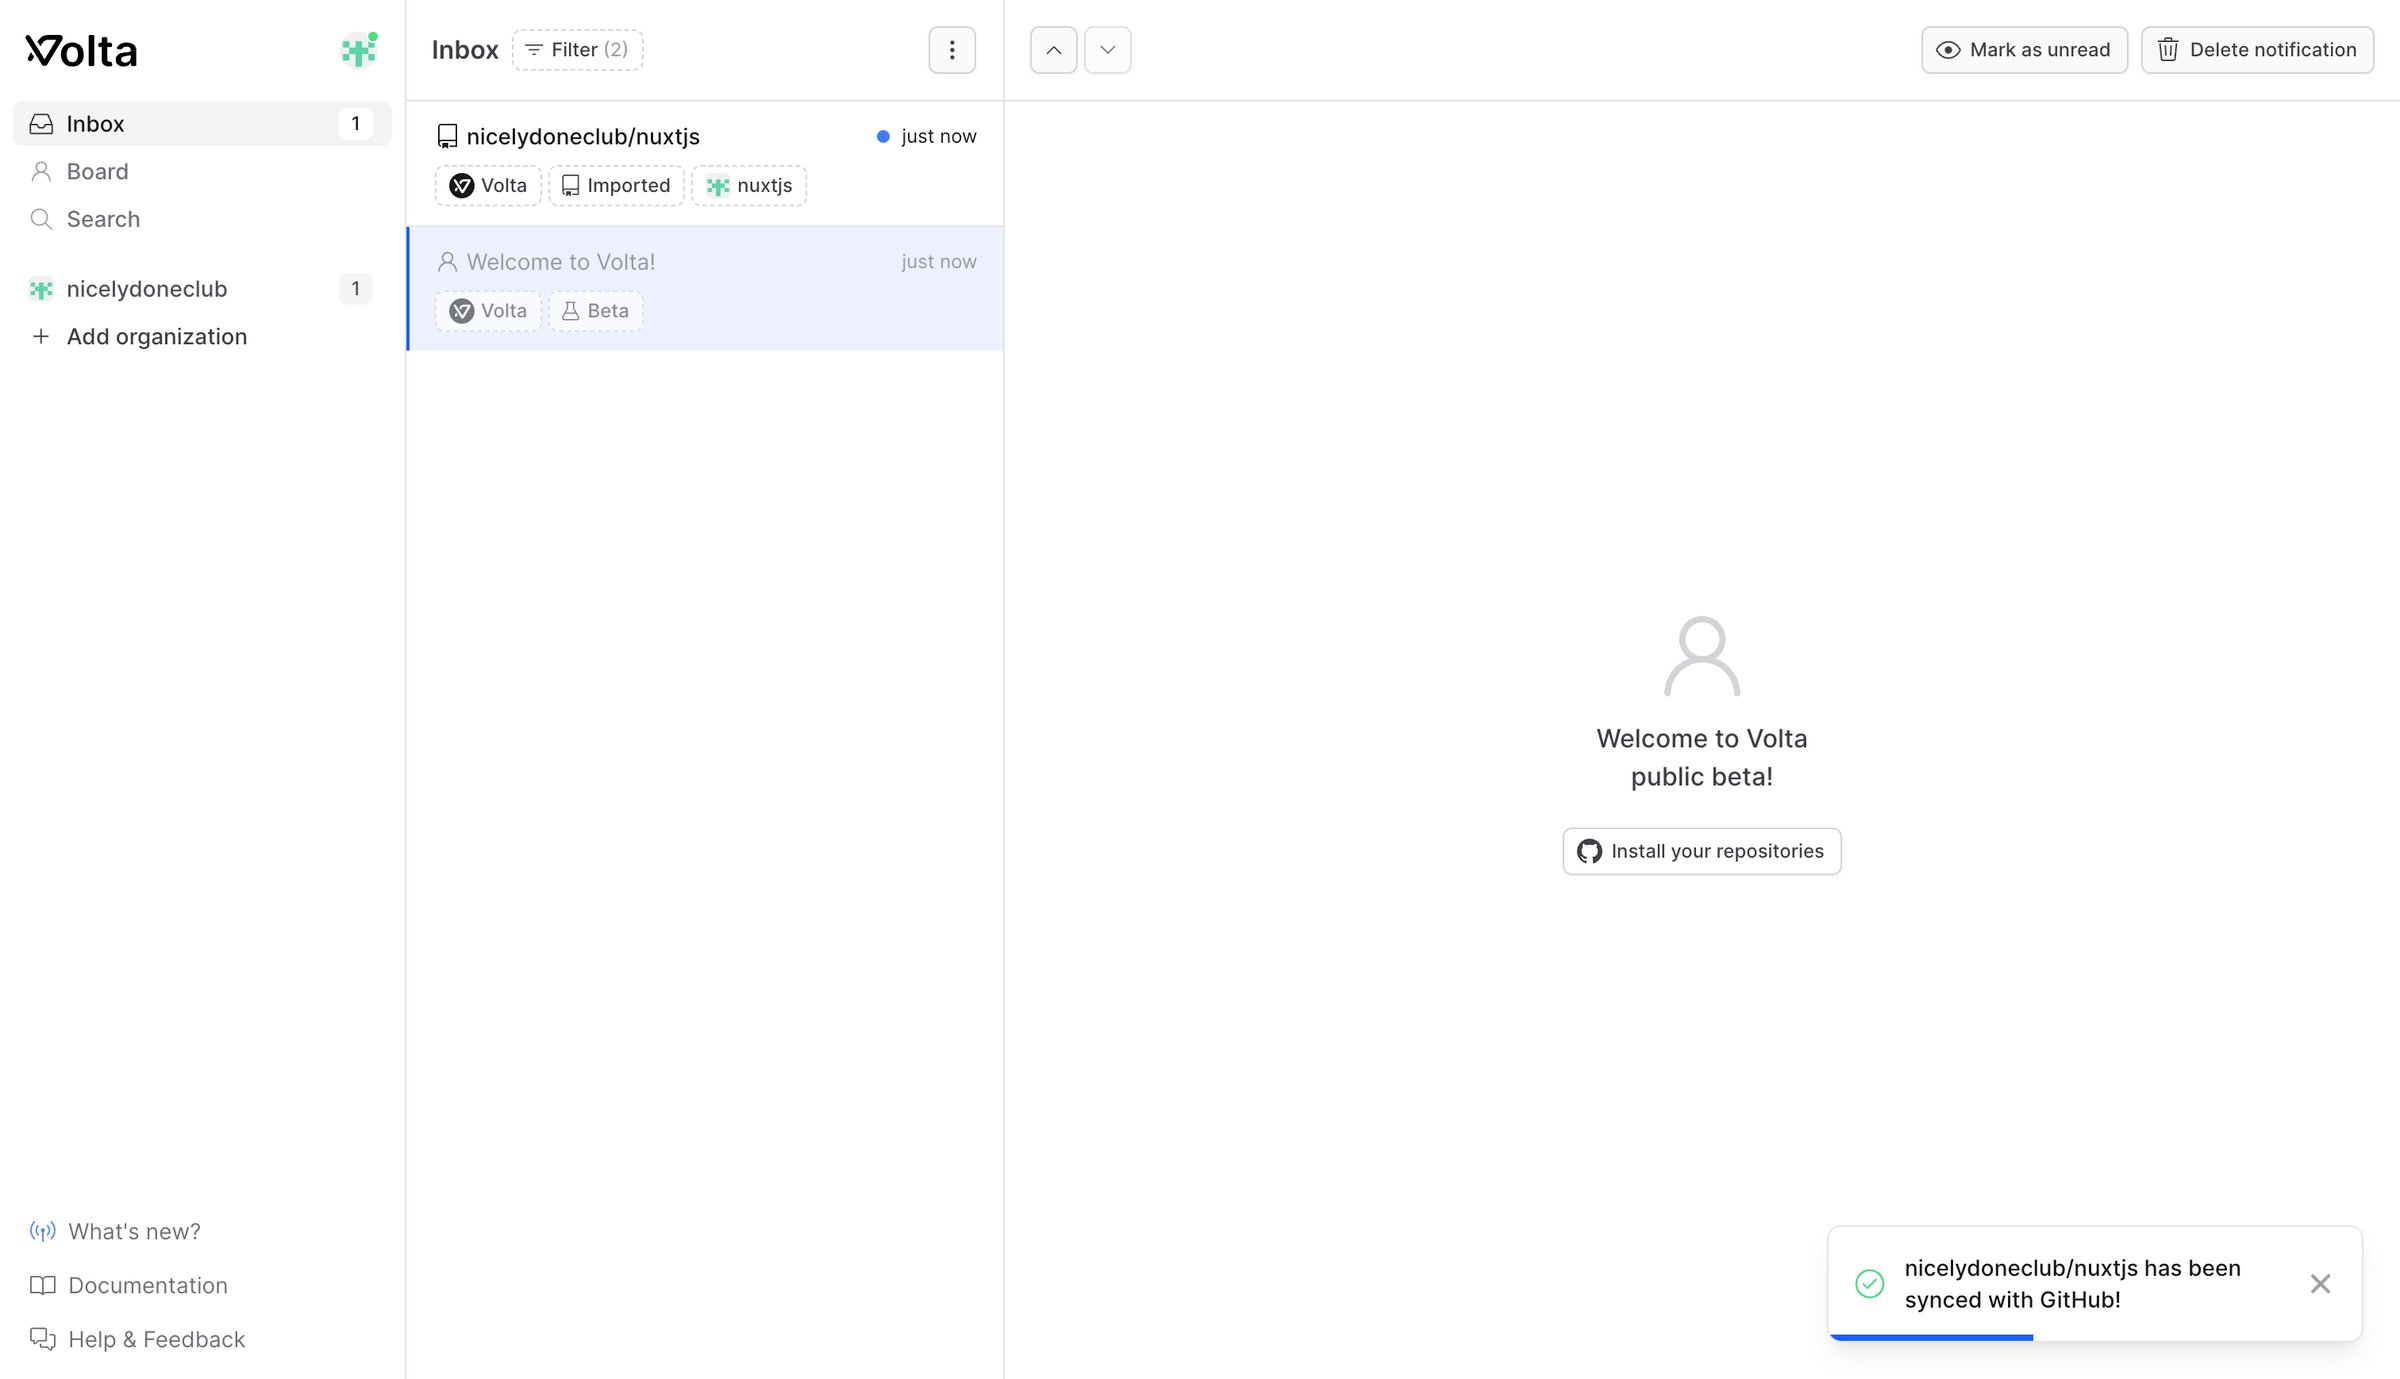Open the Welcome to Volta! notification
The width and height of the screenshot is (2400, 1379).
coord(705,289)
